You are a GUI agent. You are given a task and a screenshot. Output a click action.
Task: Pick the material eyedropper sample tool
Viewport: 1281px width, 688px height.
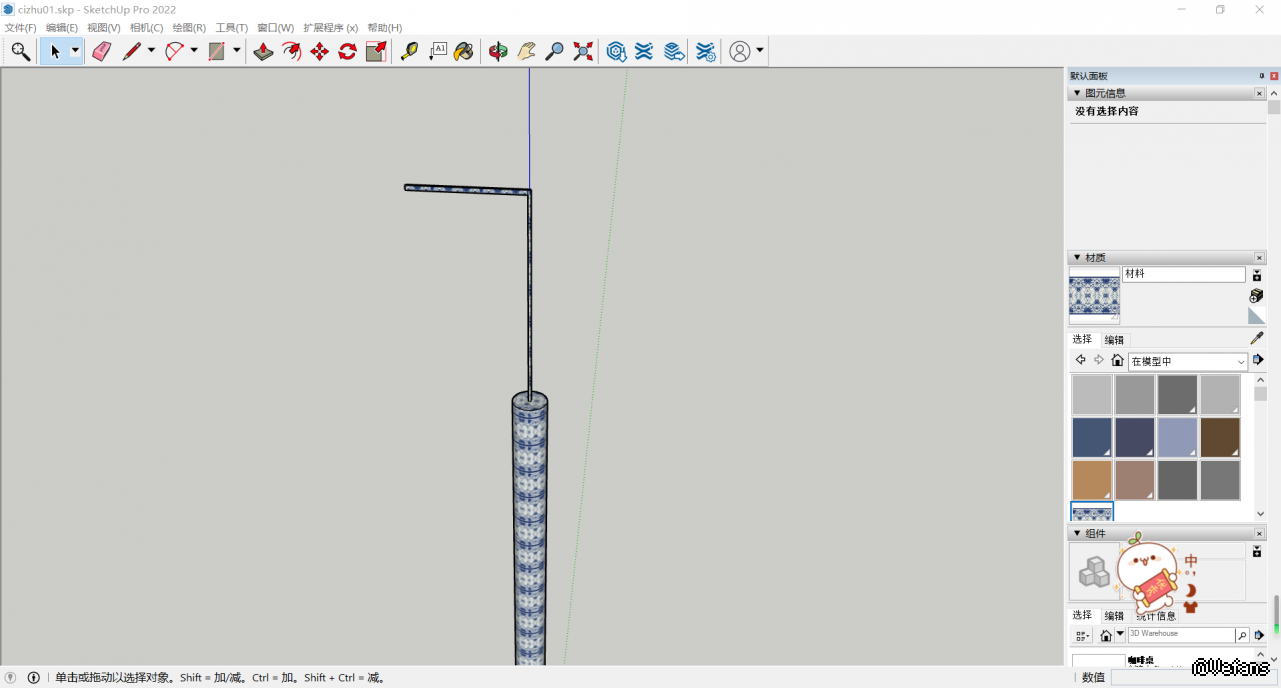[x=1256, y=339]
